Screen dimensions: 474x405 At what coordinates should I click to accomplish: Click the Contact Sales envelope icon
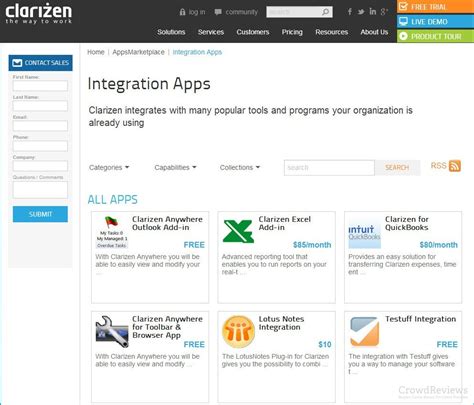point(17,63)
